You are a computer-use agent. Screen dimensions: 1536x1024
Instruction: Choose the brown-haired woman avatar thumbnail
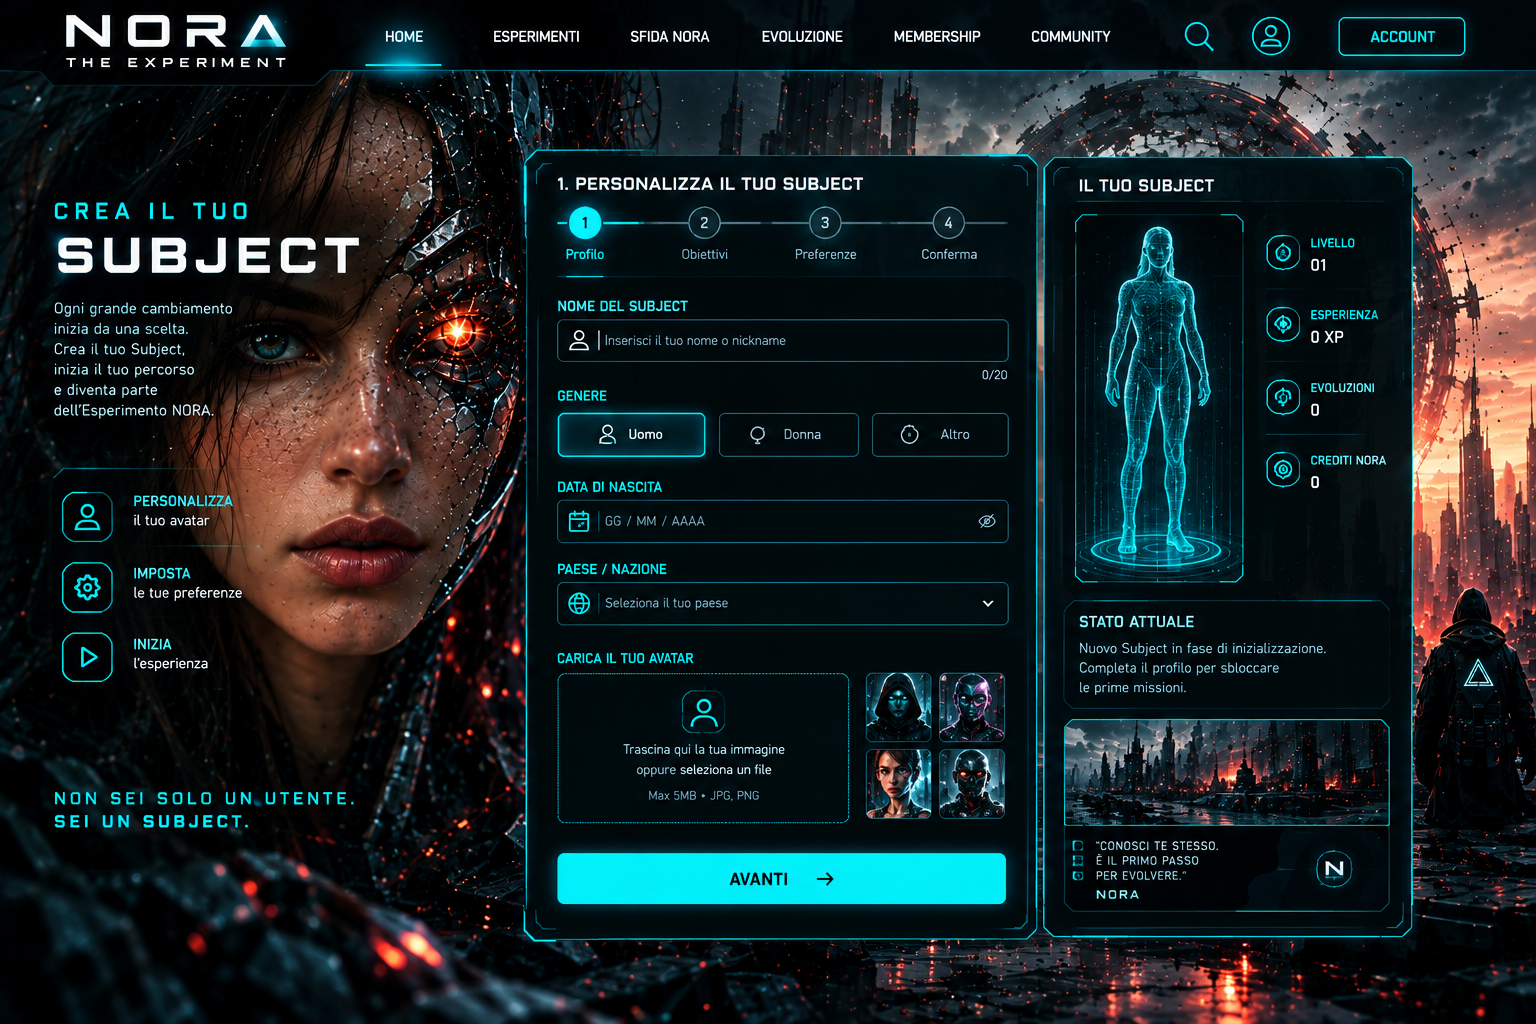898,784
